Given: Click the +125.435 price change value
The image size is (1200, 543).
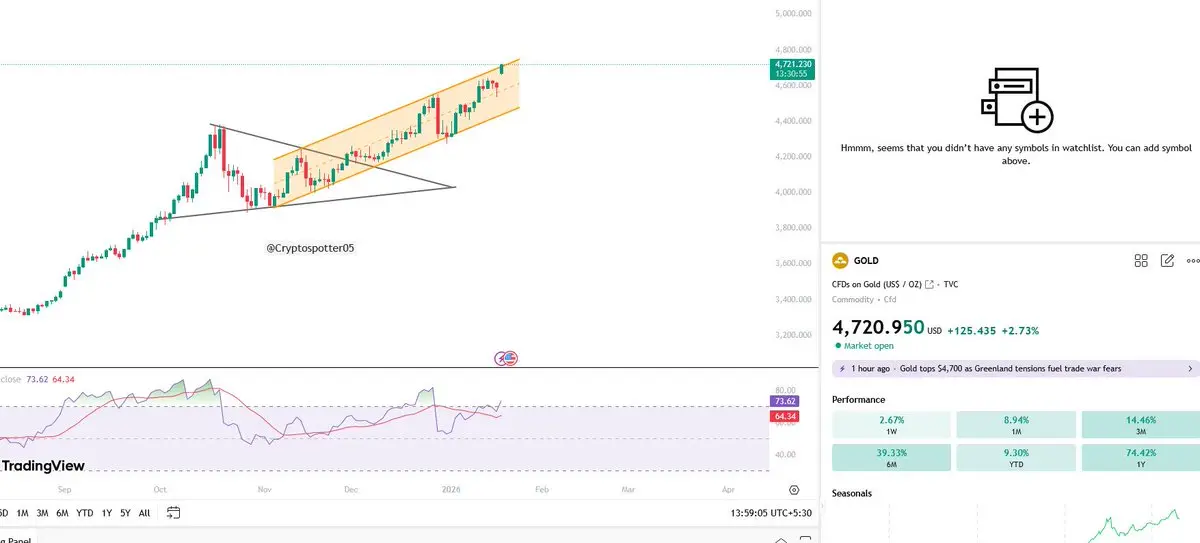Looking at the screenshot, I should point(972,330).
